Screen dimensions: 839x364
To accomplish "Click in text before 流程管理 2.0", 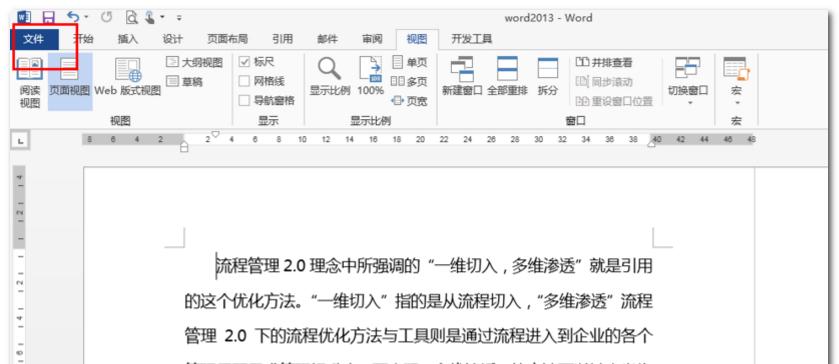I will [x=216, y=266].
